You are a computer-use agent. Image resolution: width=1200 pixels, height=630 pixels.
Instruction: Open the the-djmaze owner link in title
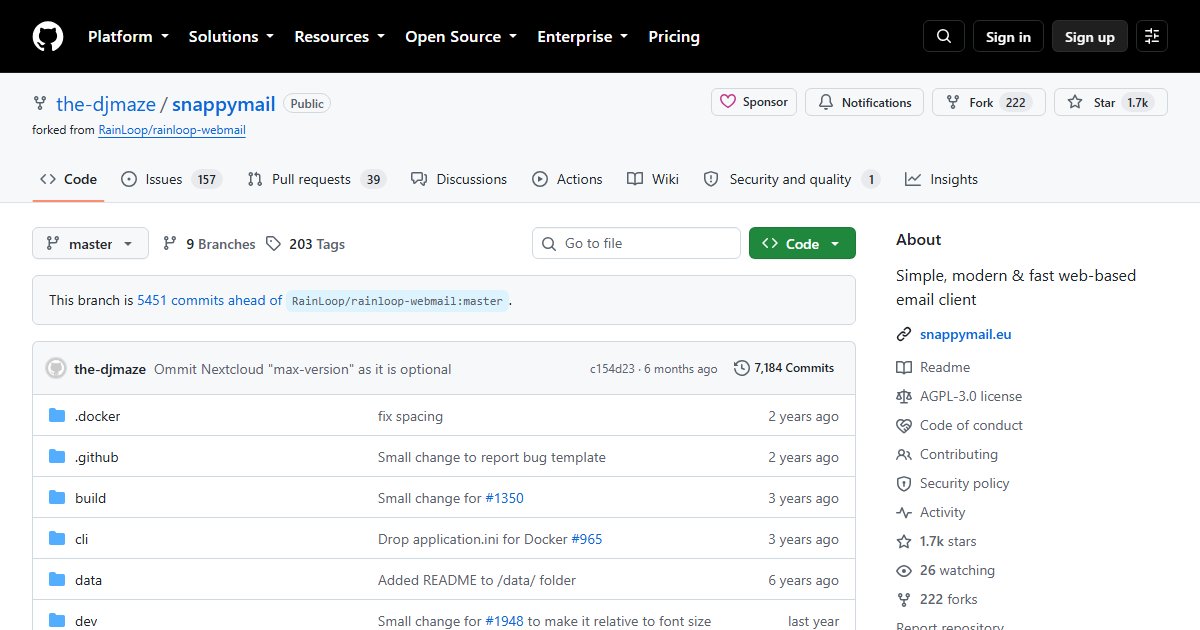coord(104,103)
